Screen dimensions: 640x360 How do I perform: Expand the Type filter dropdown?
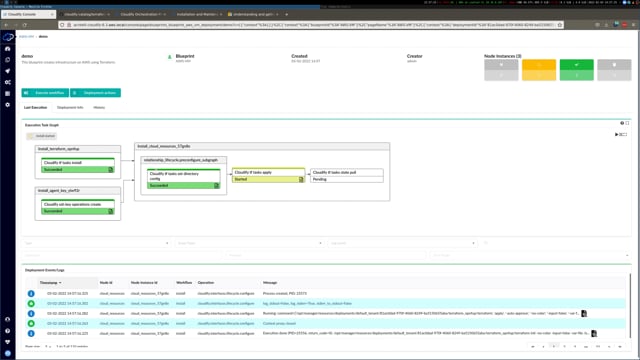click(x=97, y=243)
